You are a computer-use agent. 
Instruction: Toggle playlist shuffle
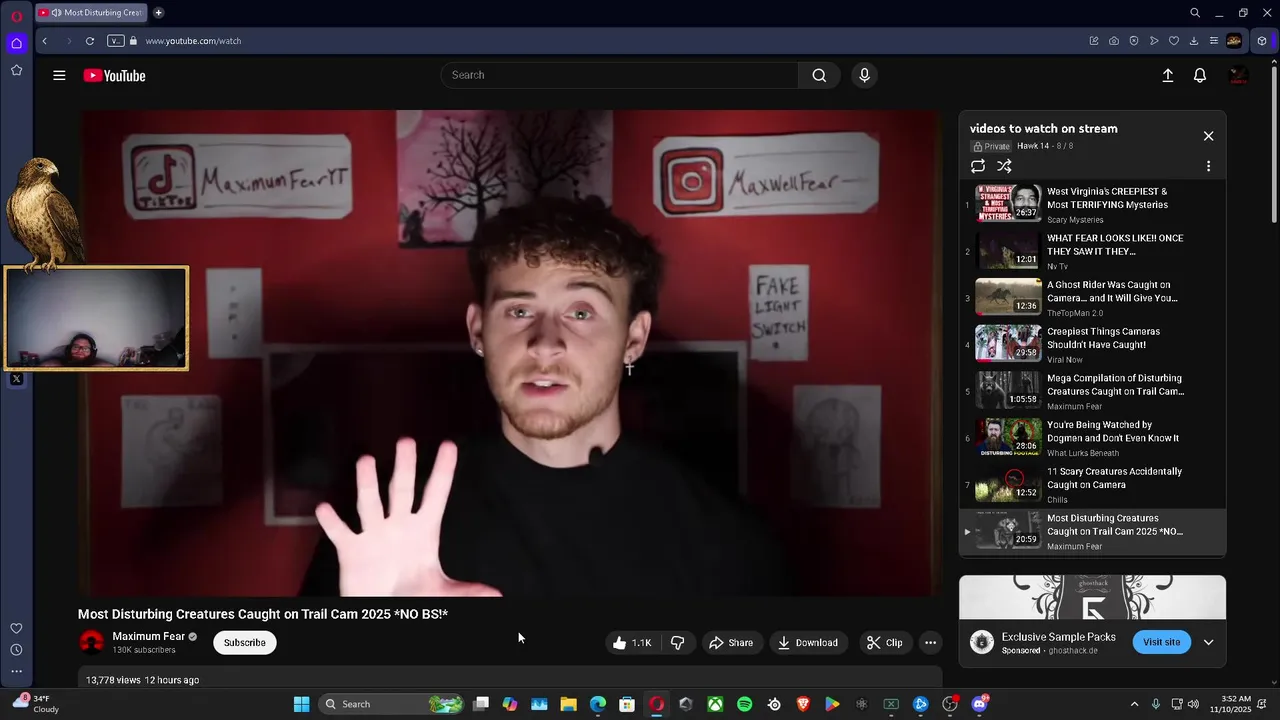pos(1004,166)
